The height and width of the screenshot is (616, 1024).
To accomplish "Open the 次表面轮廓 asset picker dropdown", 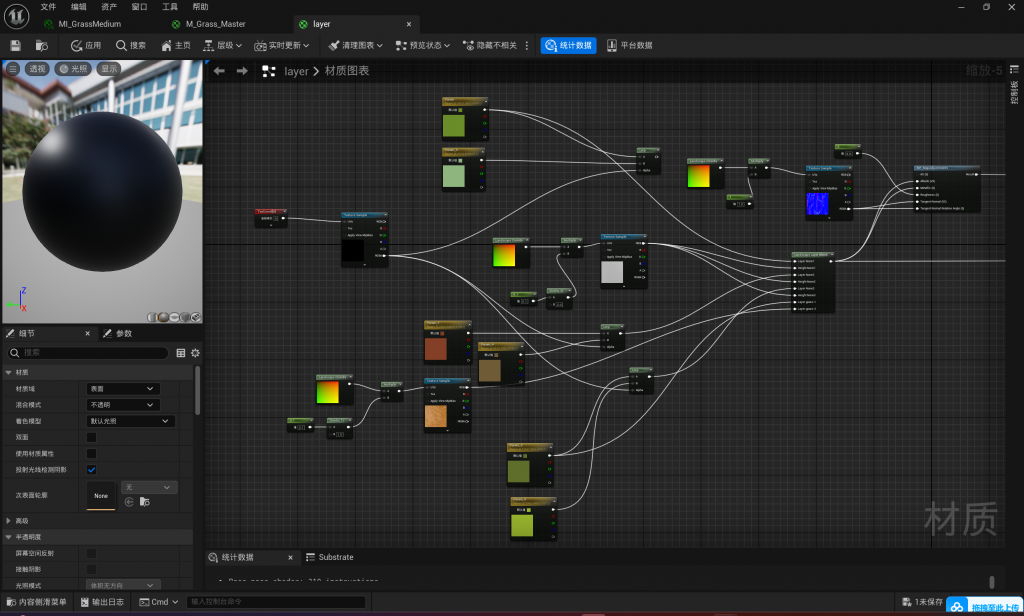I will click(149, 487).
